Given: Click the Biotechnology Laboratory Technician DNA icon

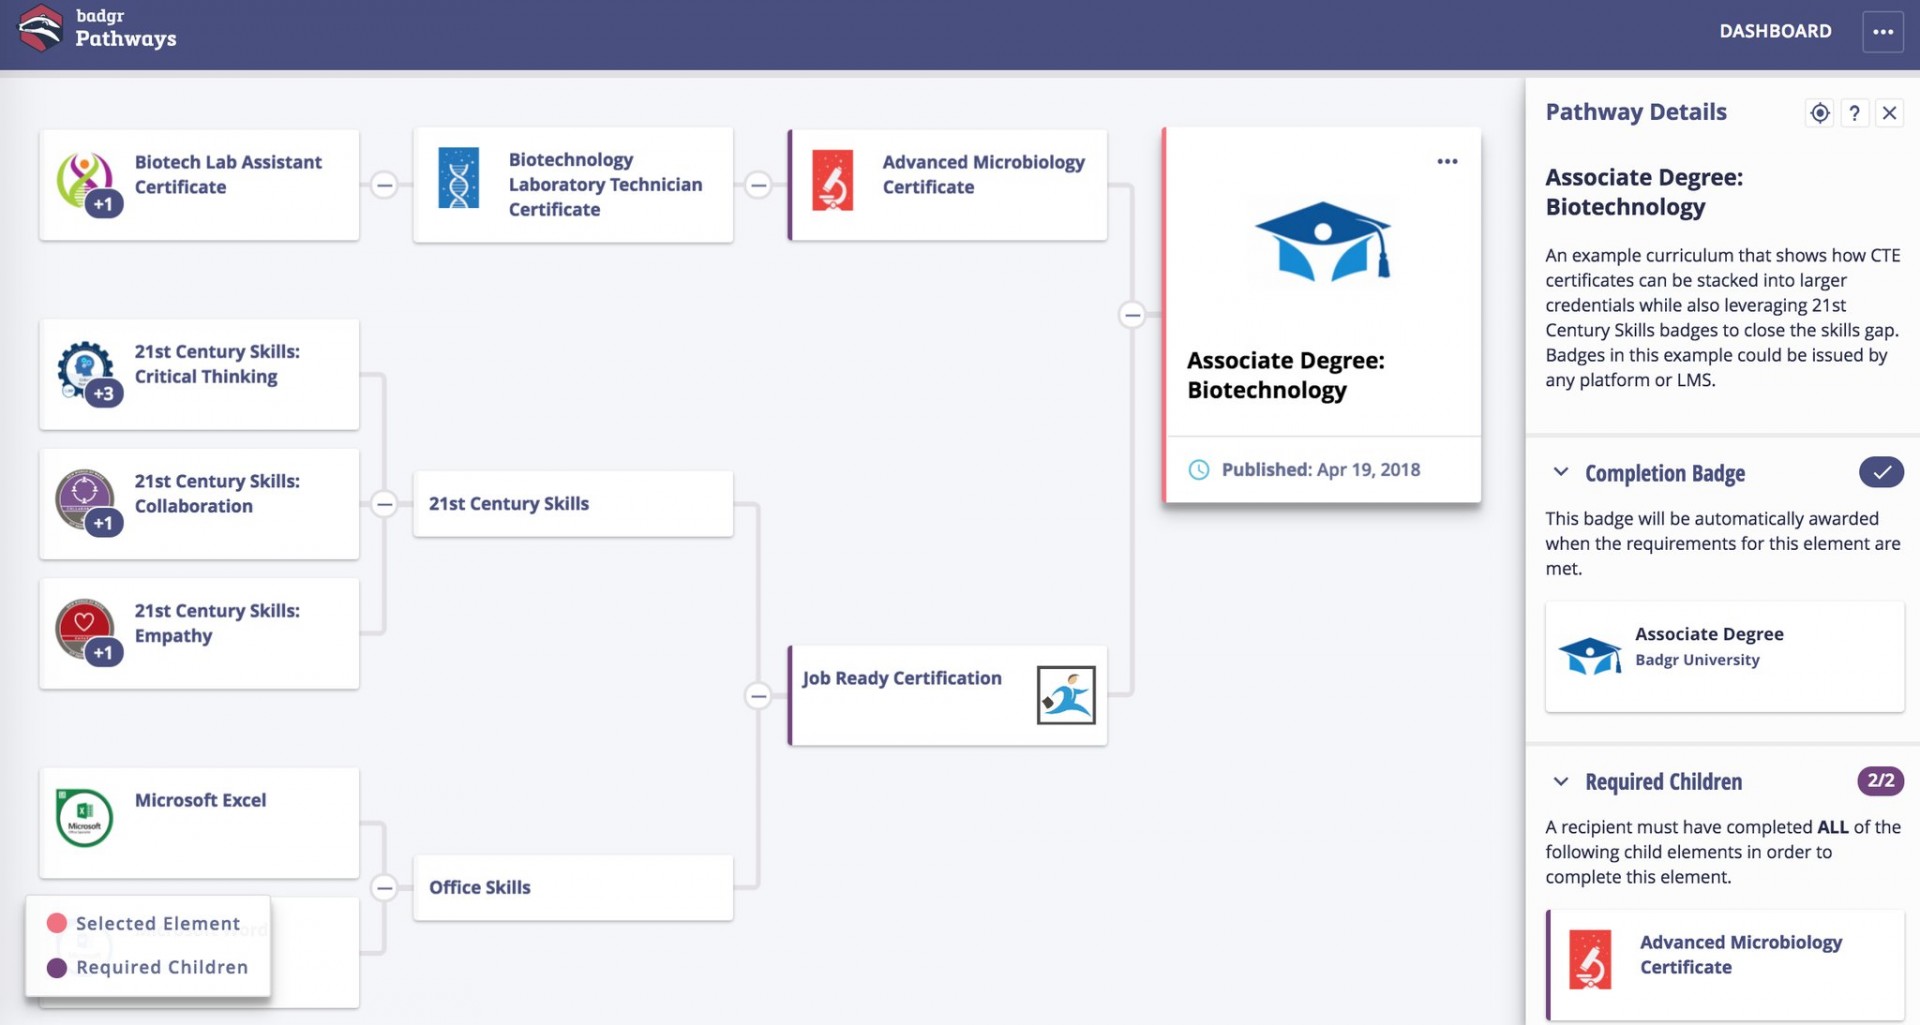Looking at the screenshot, I should coord(459,178).
